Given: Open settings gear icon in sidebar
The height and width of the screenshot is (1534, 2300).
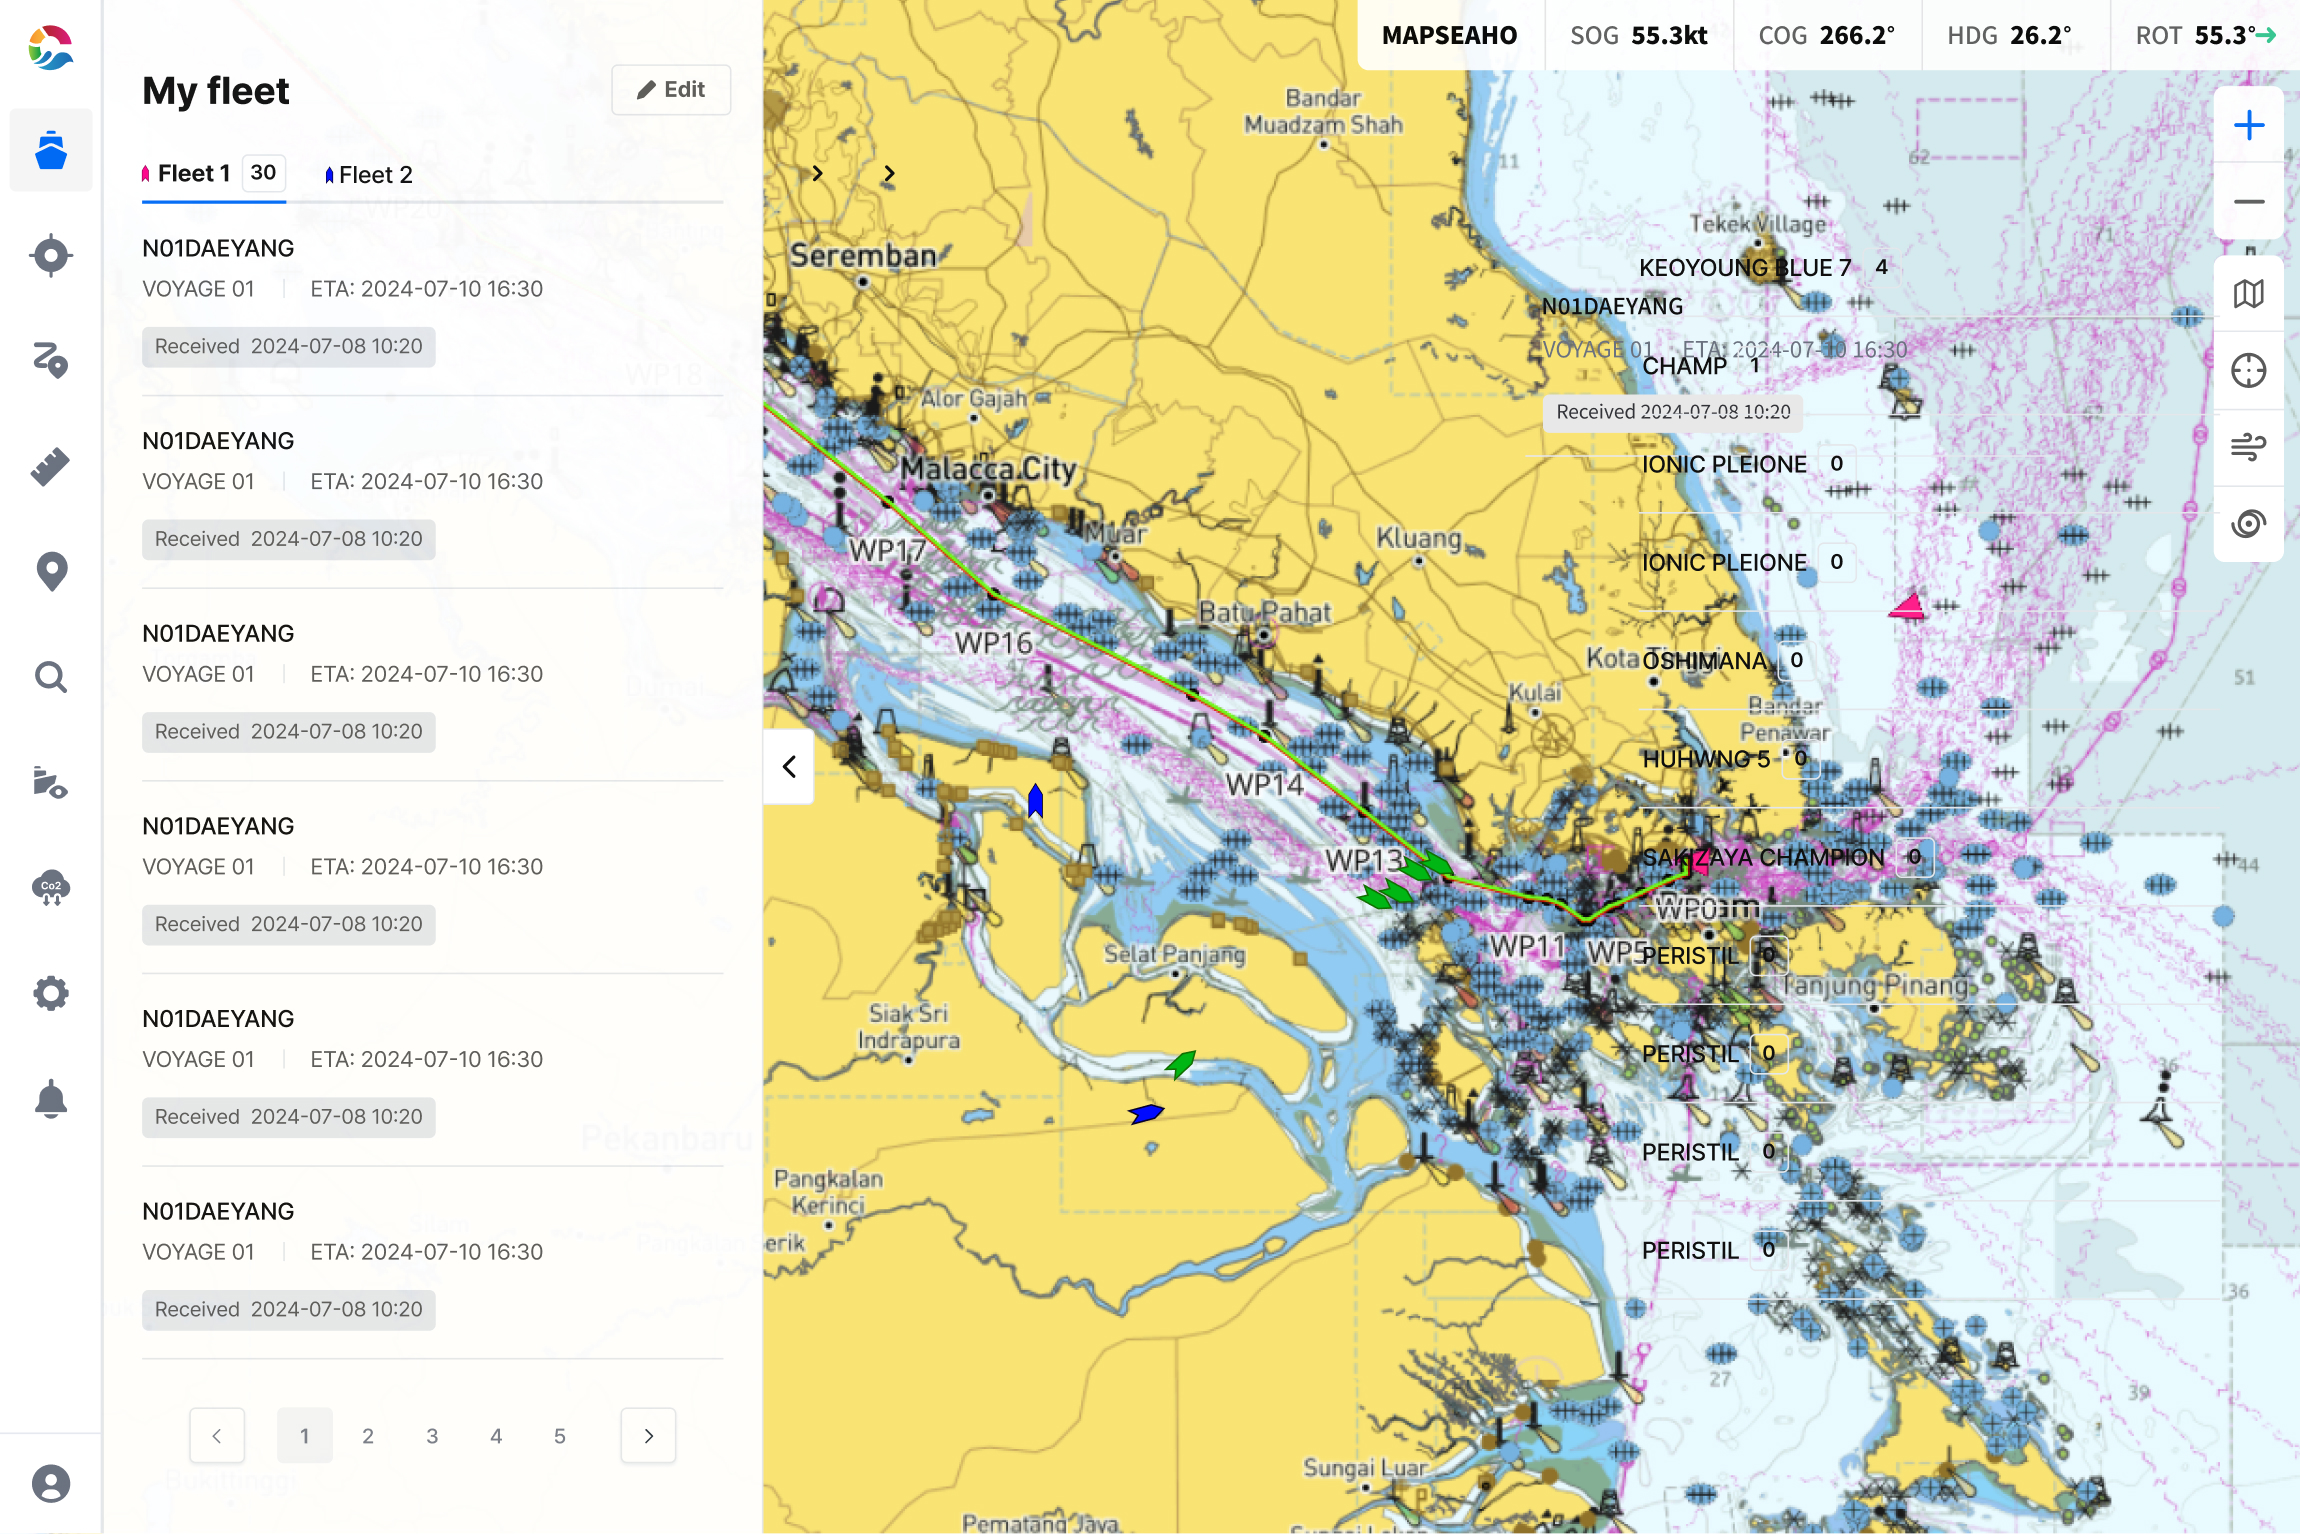Looking at the screenshot, I should pyautogui.click(x=51, y=993).
